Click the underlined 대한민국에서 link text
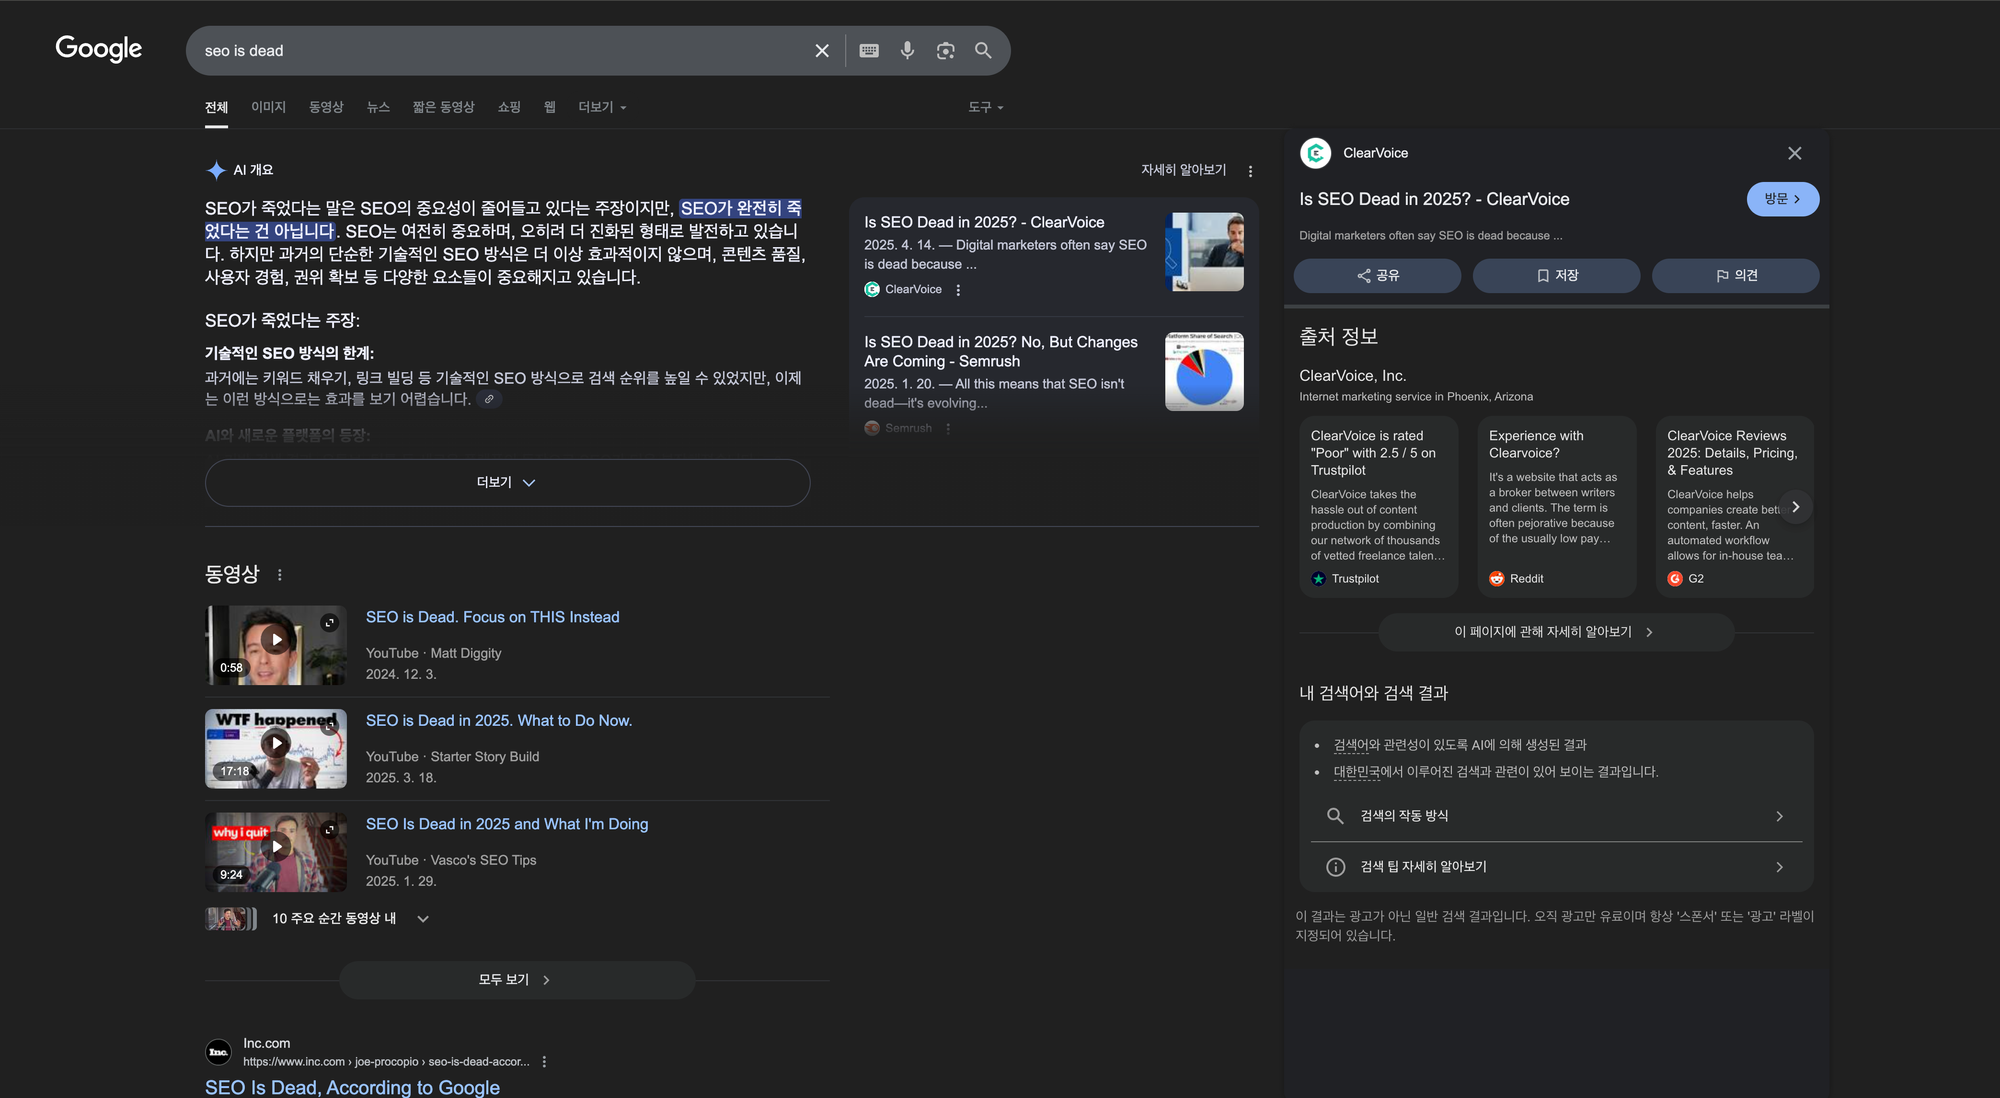Image resolution: width=2000 pixels, height=1098 pixels. [1357, 772]
